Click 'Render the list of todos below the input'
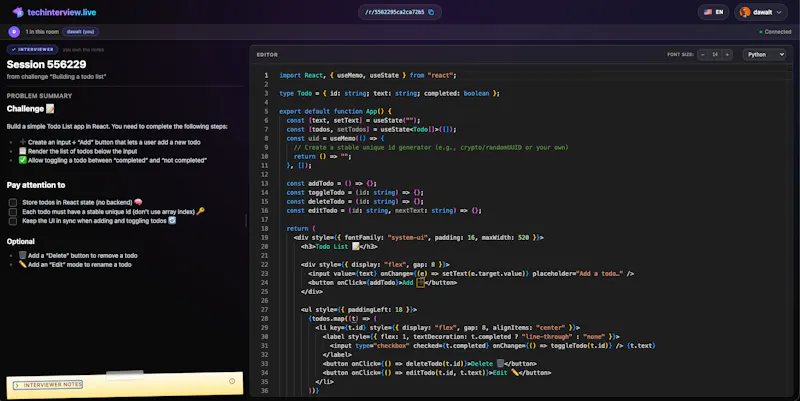800x401 pixels. (82, 151)
